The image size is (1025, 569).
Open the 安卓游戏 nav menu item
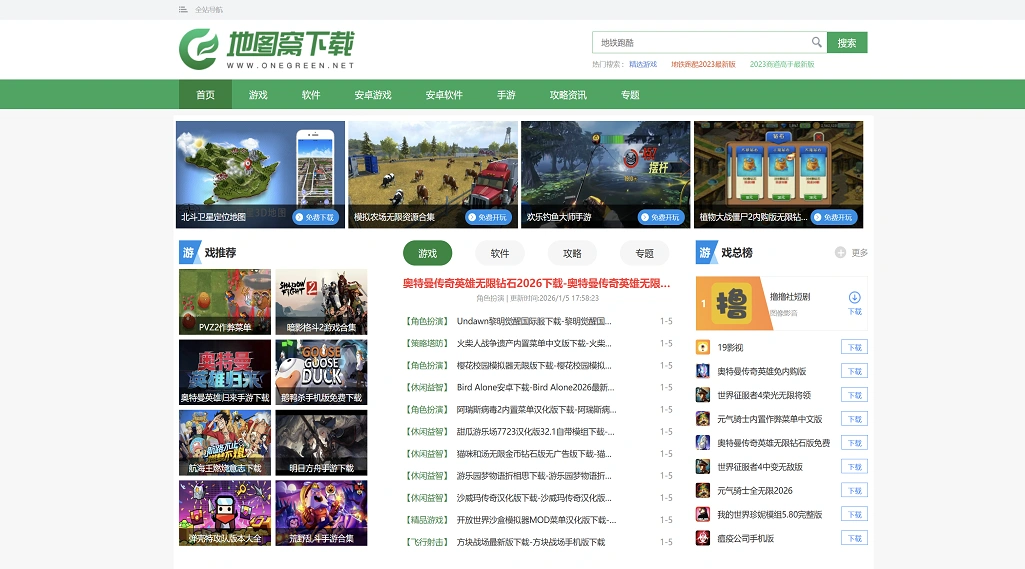point(373,94)
